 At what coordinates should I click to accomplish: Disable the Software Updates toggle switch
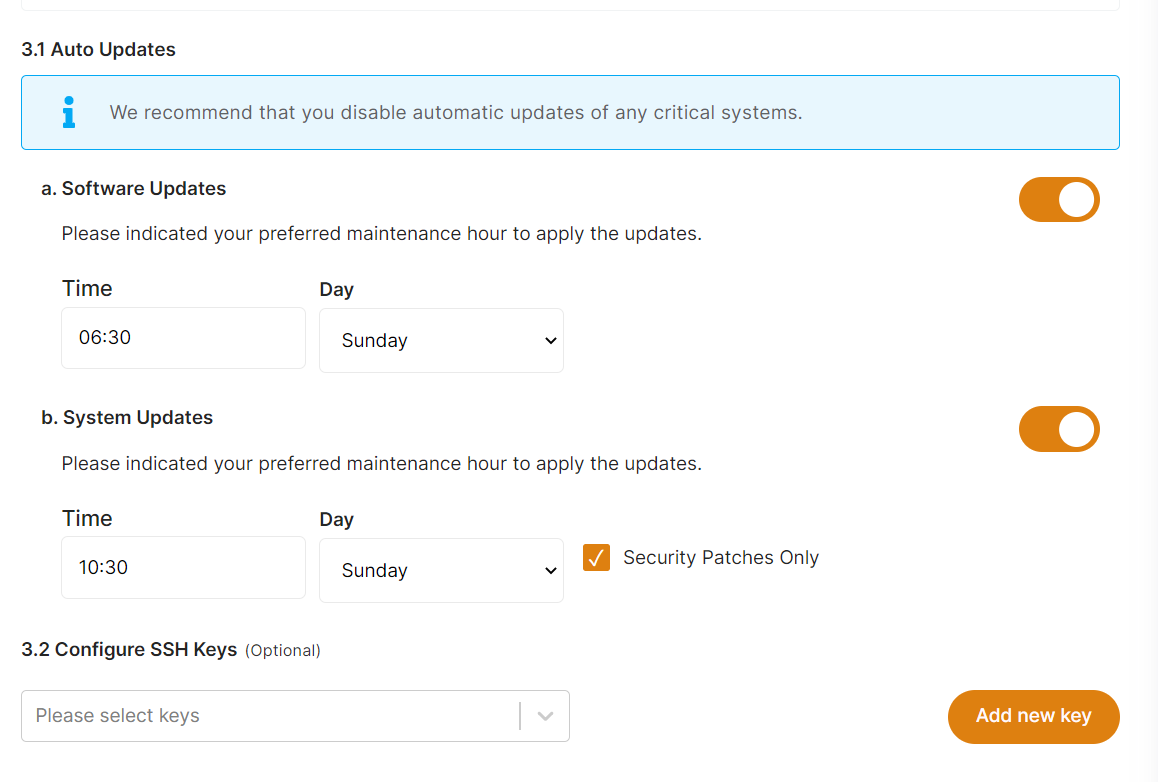click(x=1058, y=200)
